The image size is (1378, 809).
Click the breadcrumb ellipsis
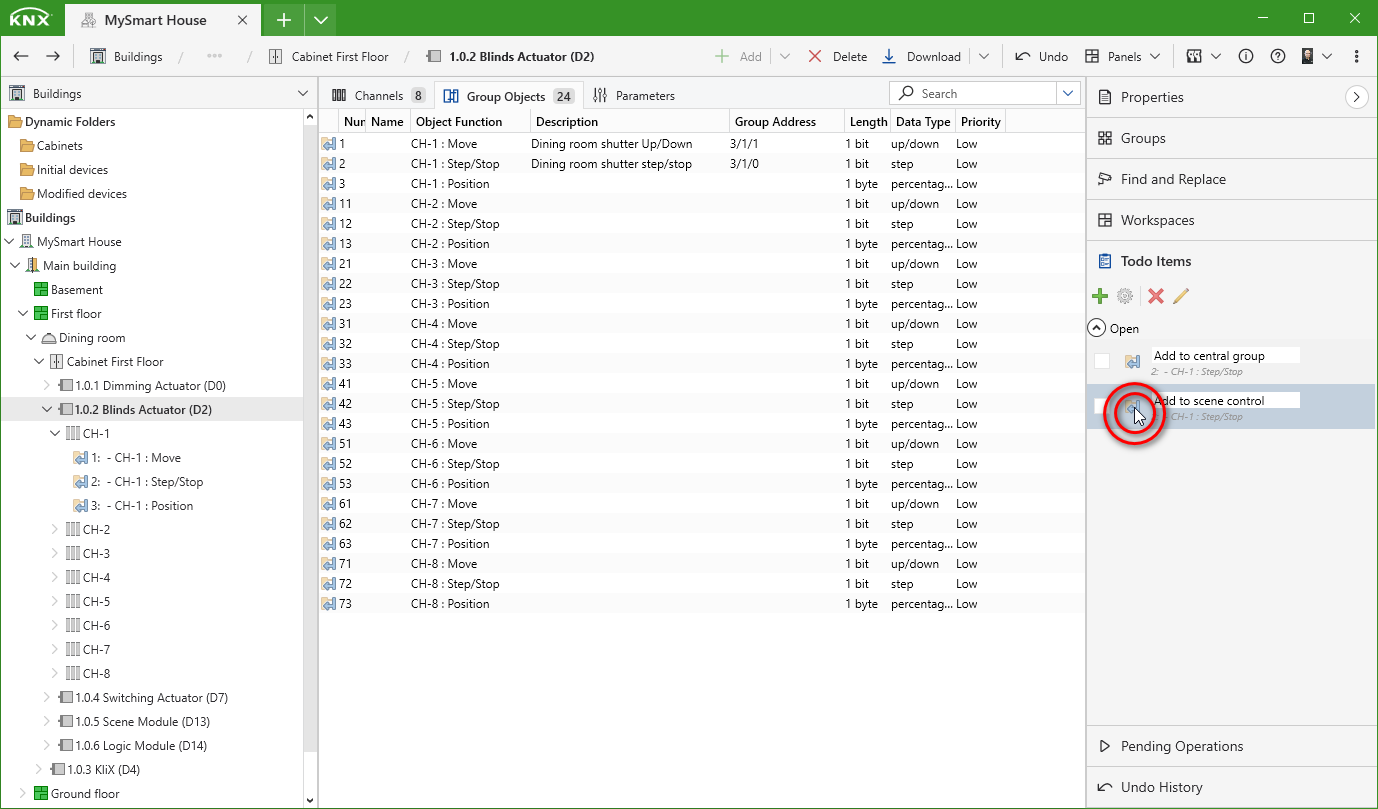coord(214,57)
